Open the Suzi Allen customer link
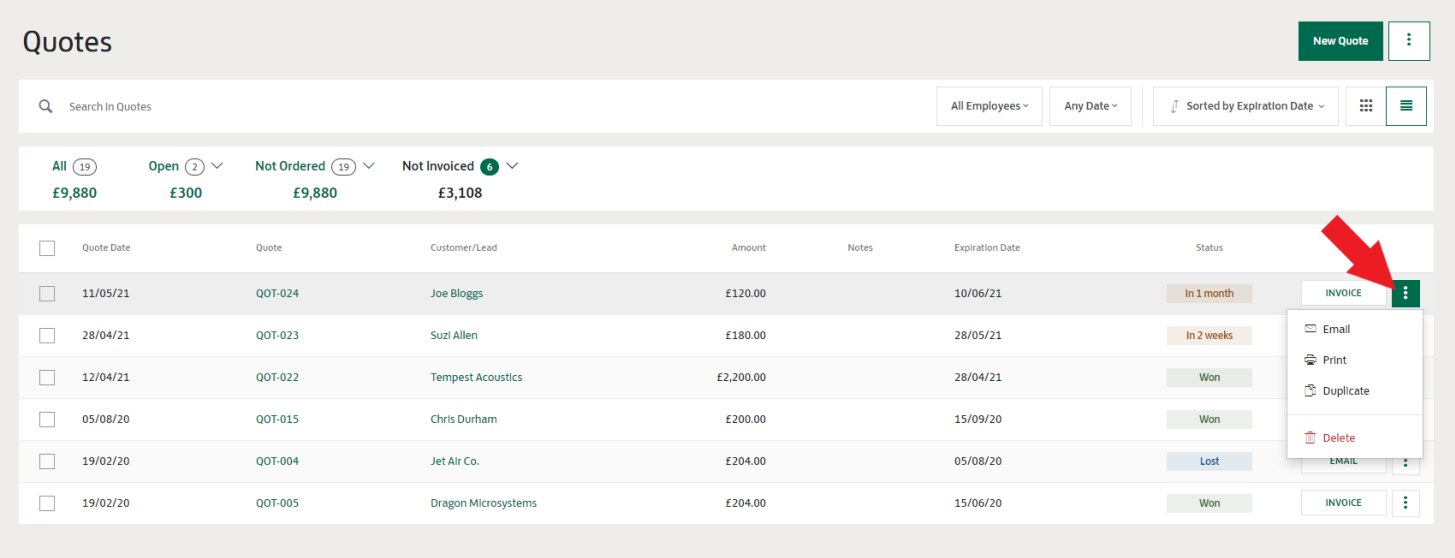Screen dimensions: 1455x558 click(x=454, y=336)
